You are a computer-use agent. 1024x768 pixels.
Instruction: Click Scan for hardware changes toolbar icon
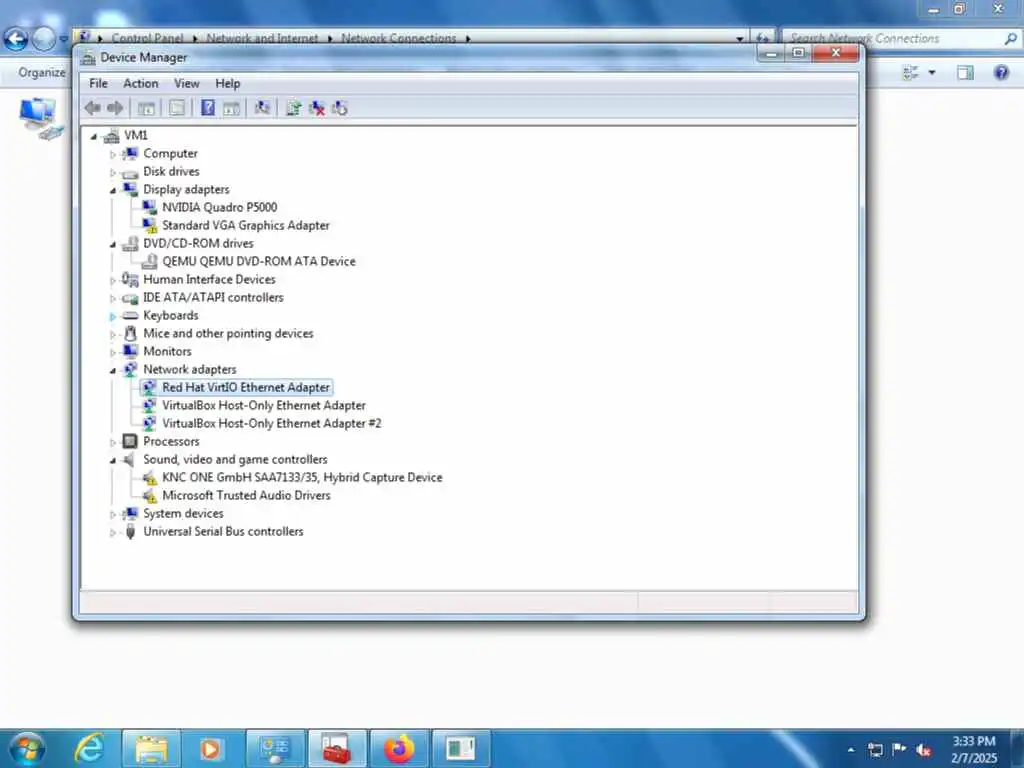[262, 108]
